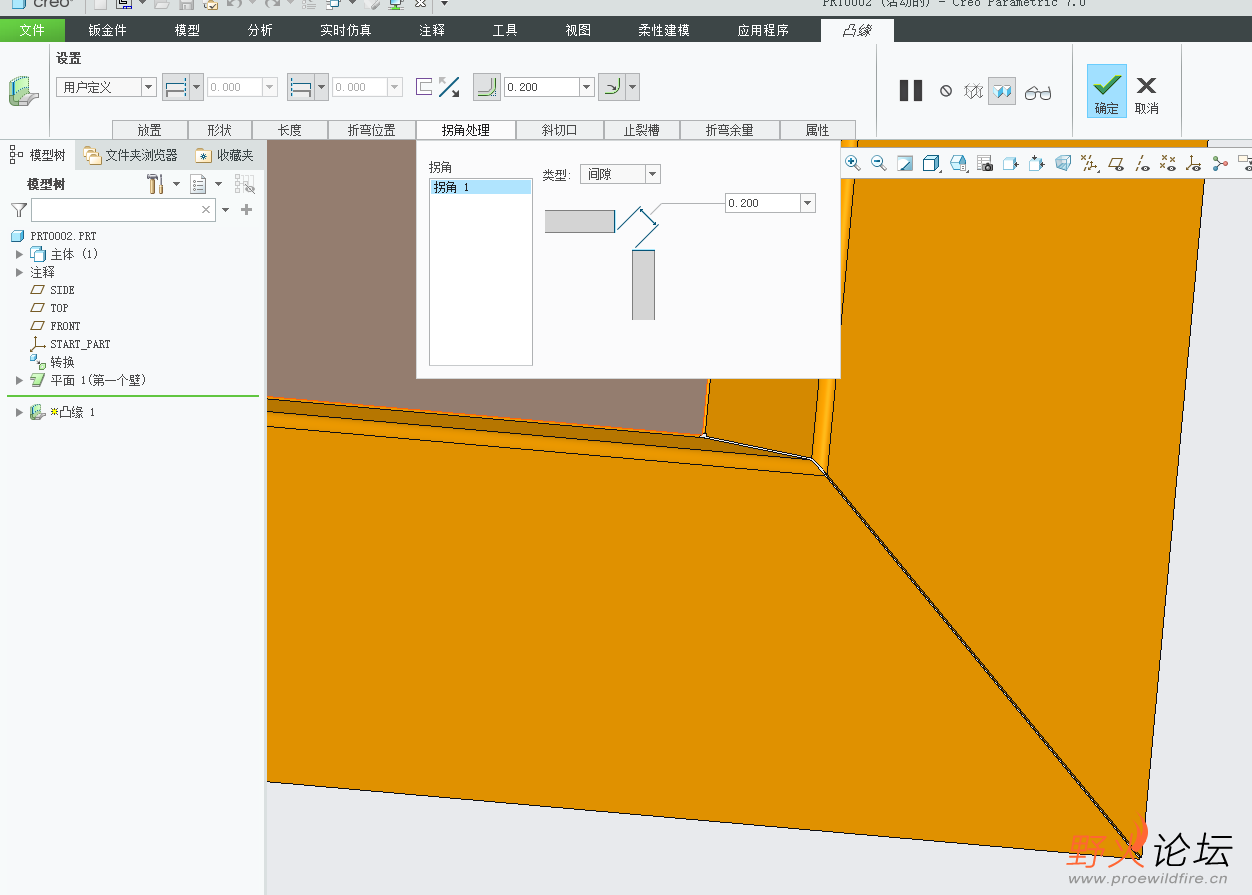Image resolution: width=1252 pixels, height=895 pixels.
Task: Click the Zoom Out icon
Action: pyautogui.click(x=879, y=163)
